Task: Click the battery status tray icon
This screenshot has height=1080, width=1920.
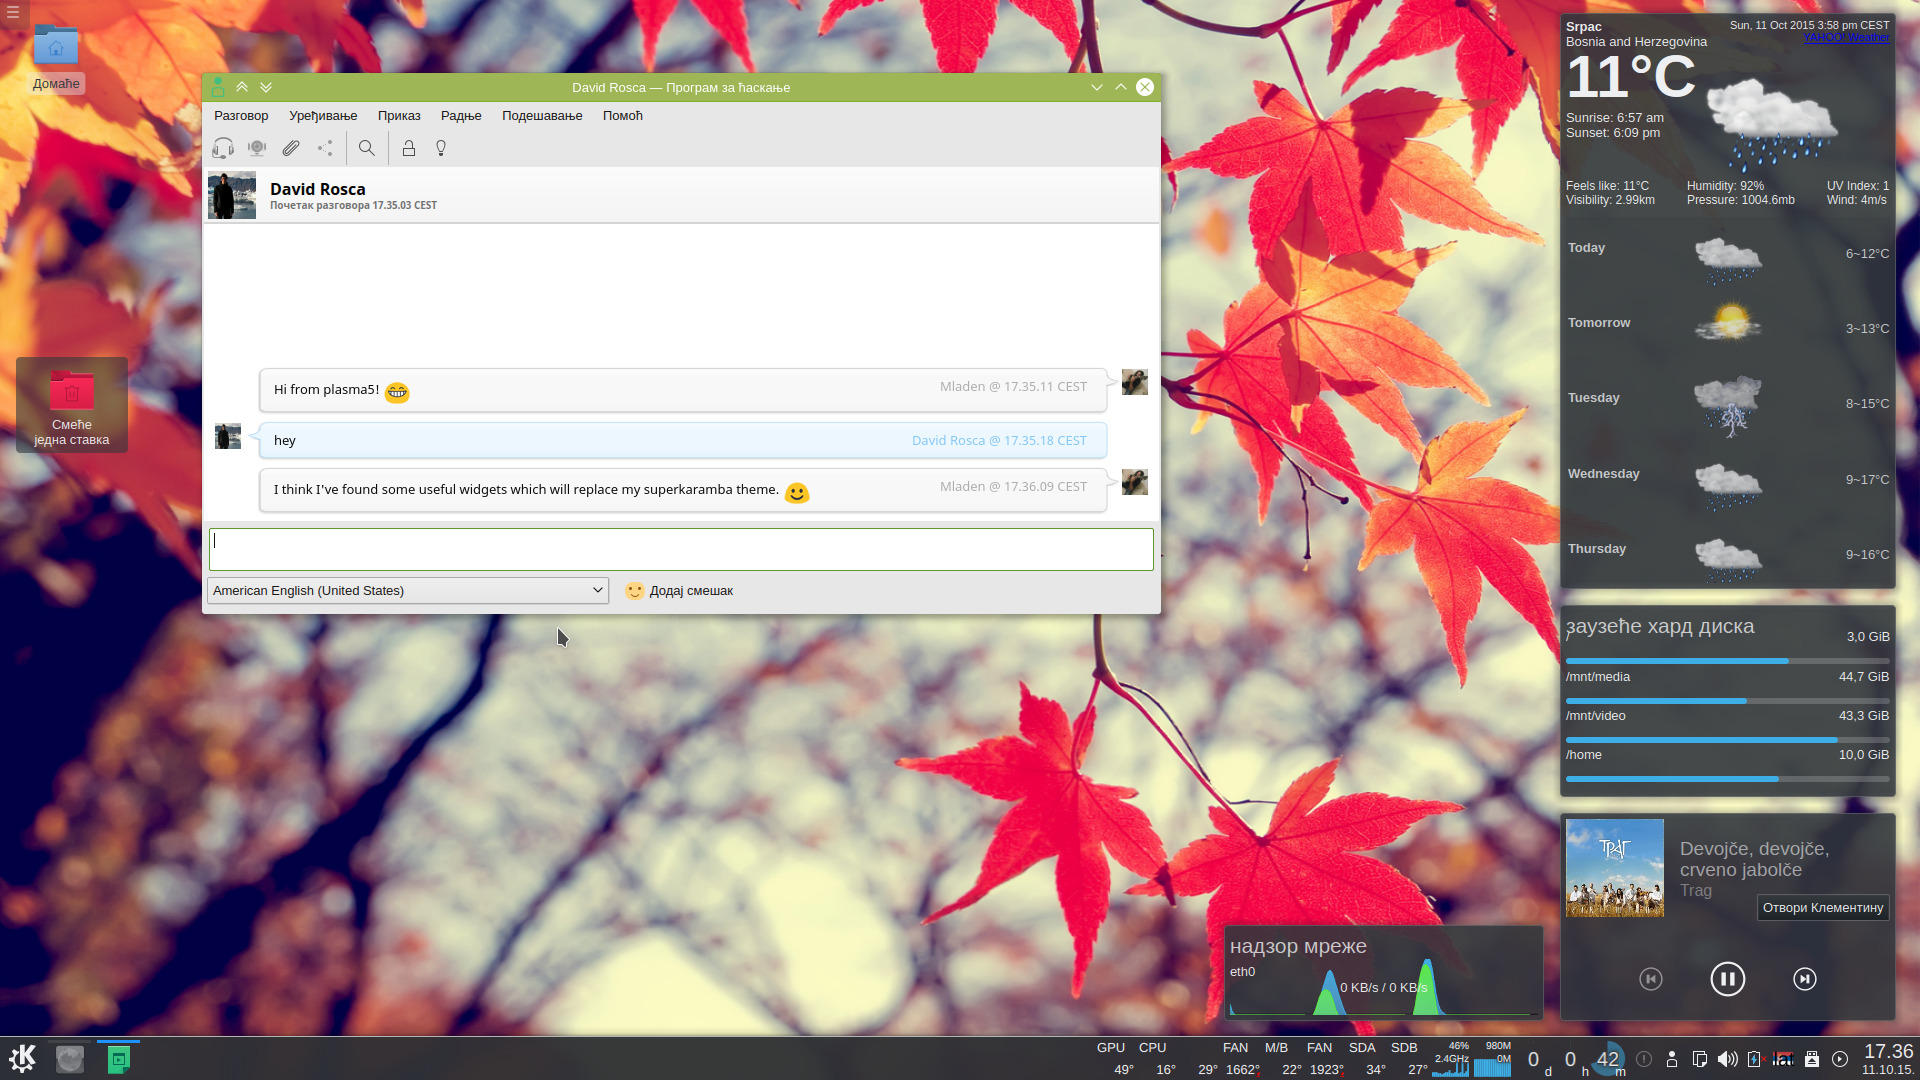Action: point(1754,1059)
